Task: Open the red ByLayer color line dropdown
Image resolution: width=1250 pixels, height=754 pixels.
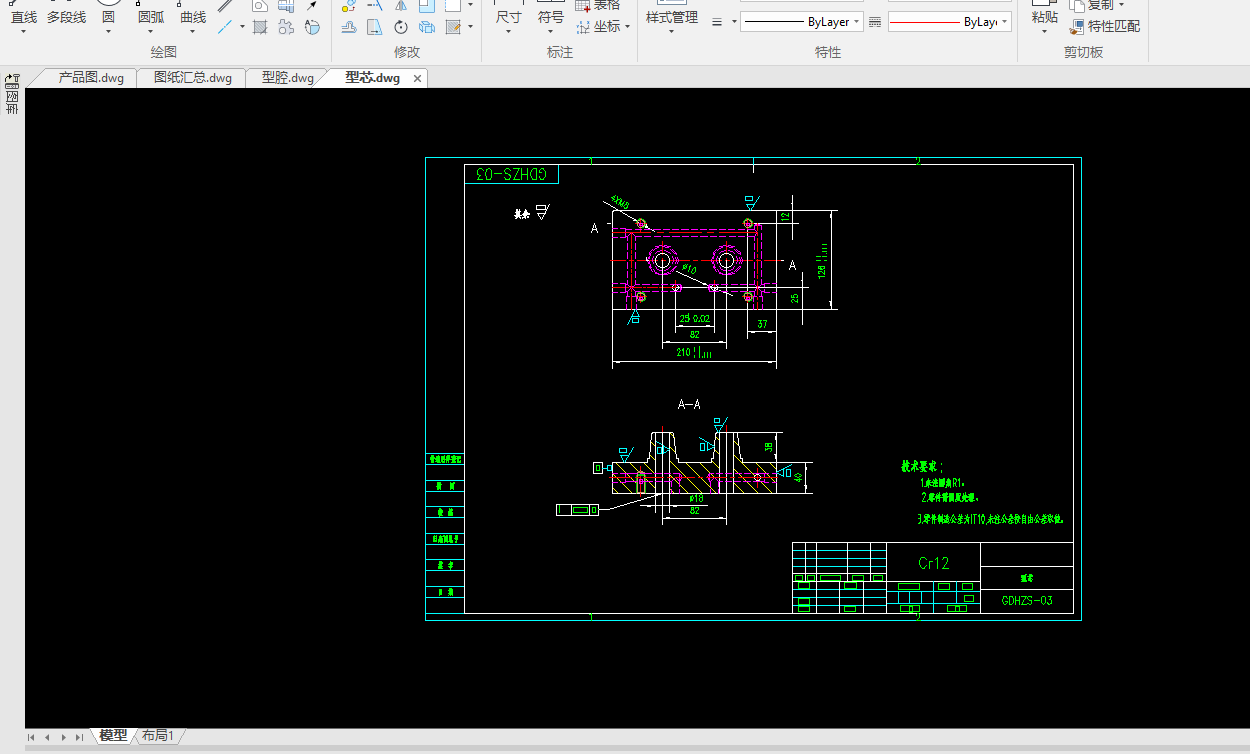Action: point(1004,22)
